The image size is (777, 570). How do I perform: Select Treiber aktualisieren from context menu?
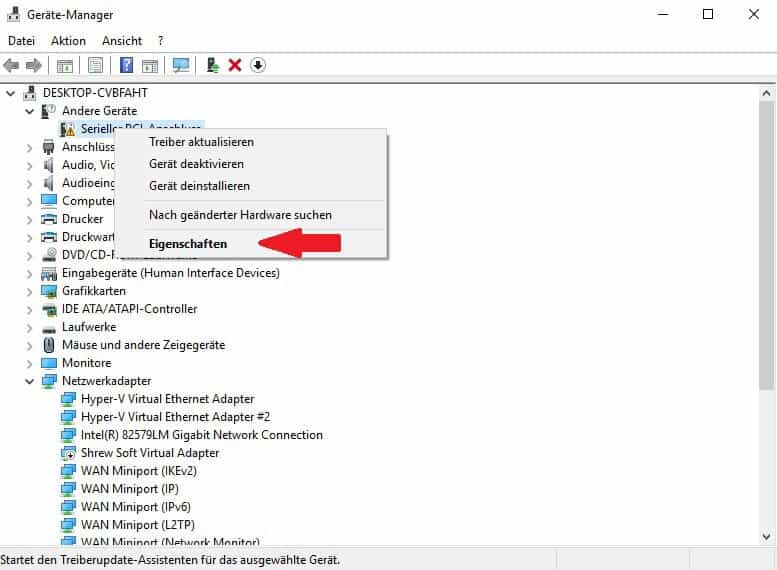tap(201, 142)
